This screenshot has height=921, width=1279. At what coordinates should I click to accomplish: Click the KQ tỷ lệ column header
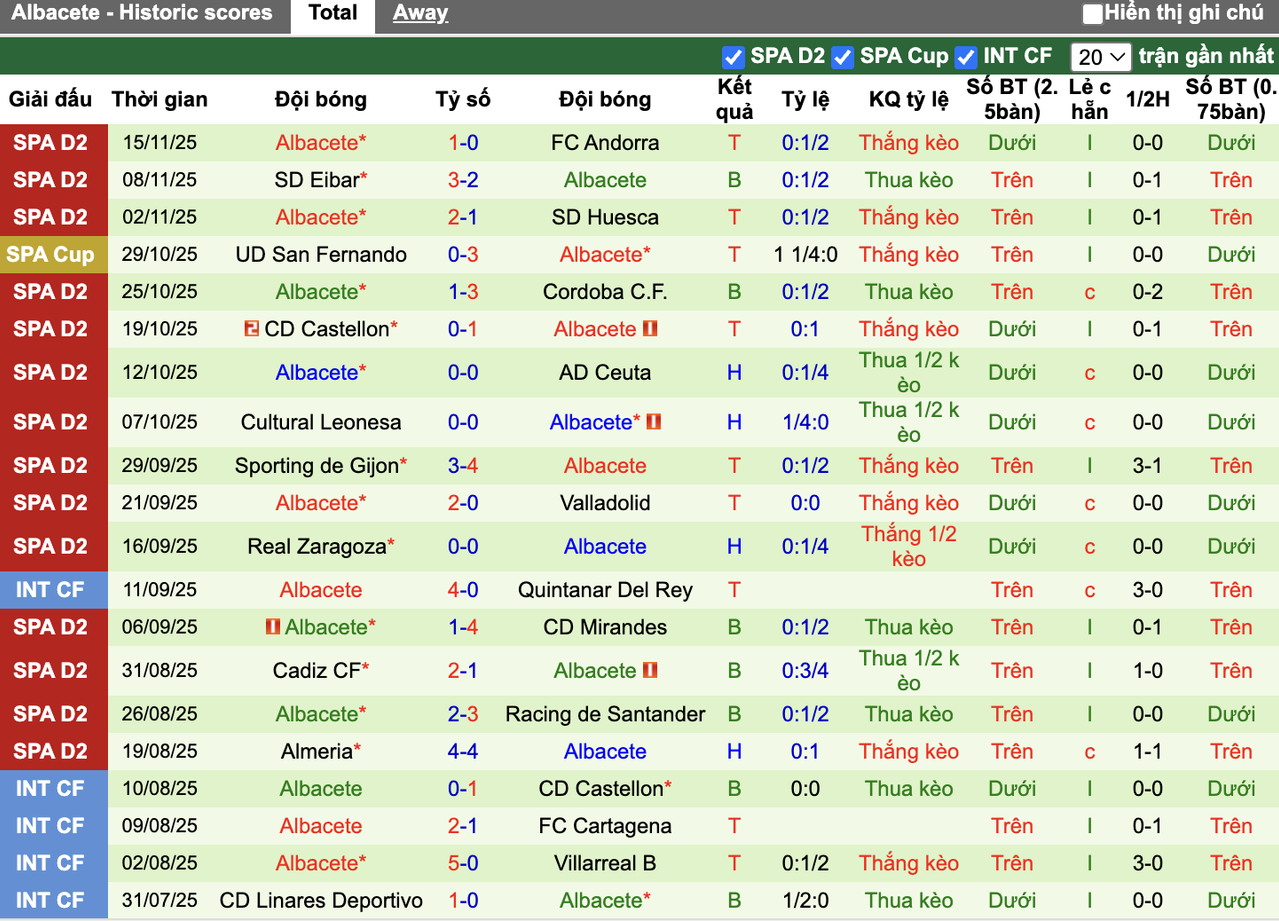[909, 99]
